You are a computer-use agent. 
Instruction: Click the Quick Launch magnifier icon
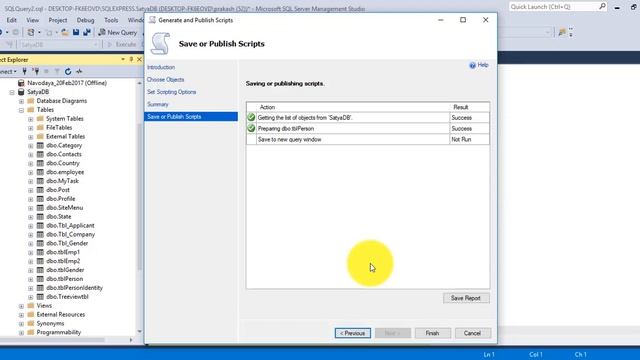pos(602,7)
